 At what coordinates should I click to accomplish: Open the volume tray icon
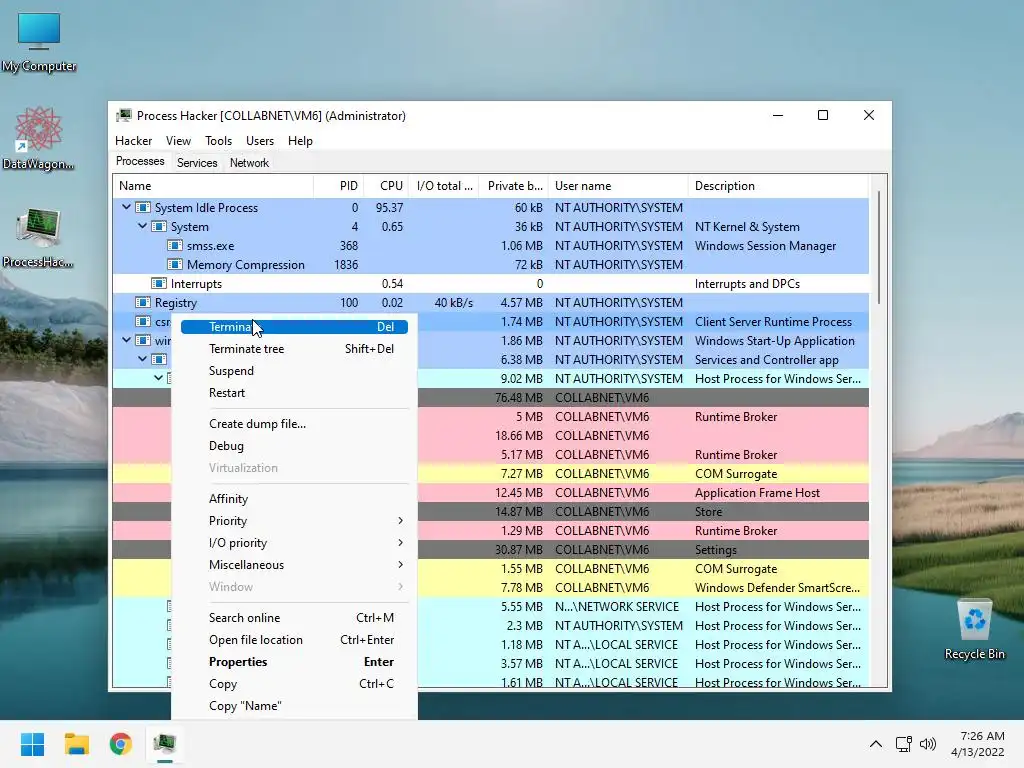(927, 744)
